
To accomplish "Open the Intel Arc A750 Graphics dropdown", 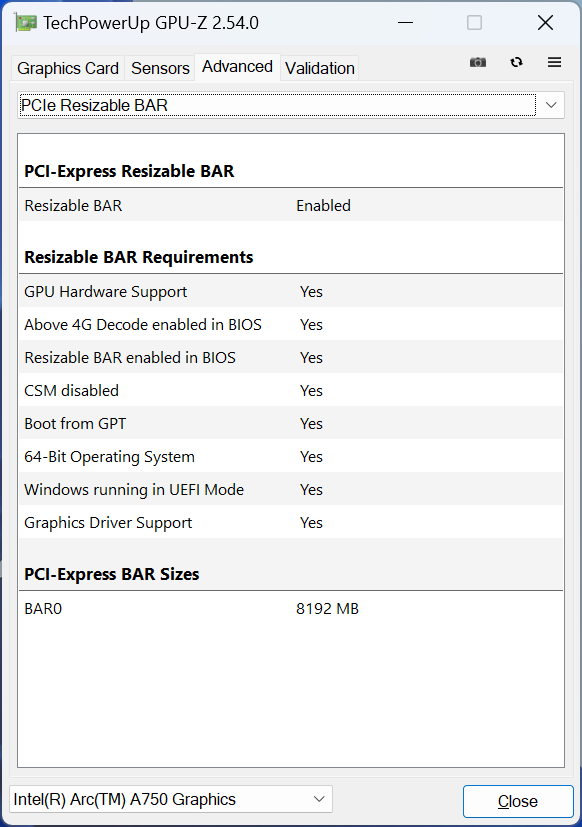I will (x=171, y=799).
